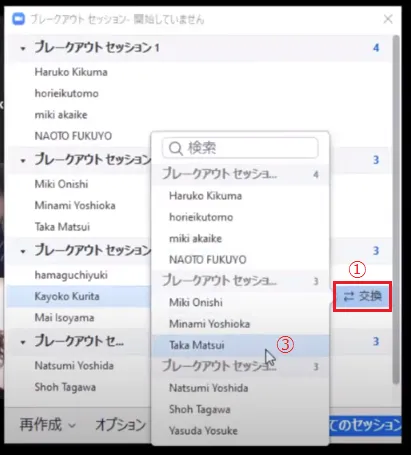
Task: Click participant count 4 of session 1 header
Action: tap(376, 48)
